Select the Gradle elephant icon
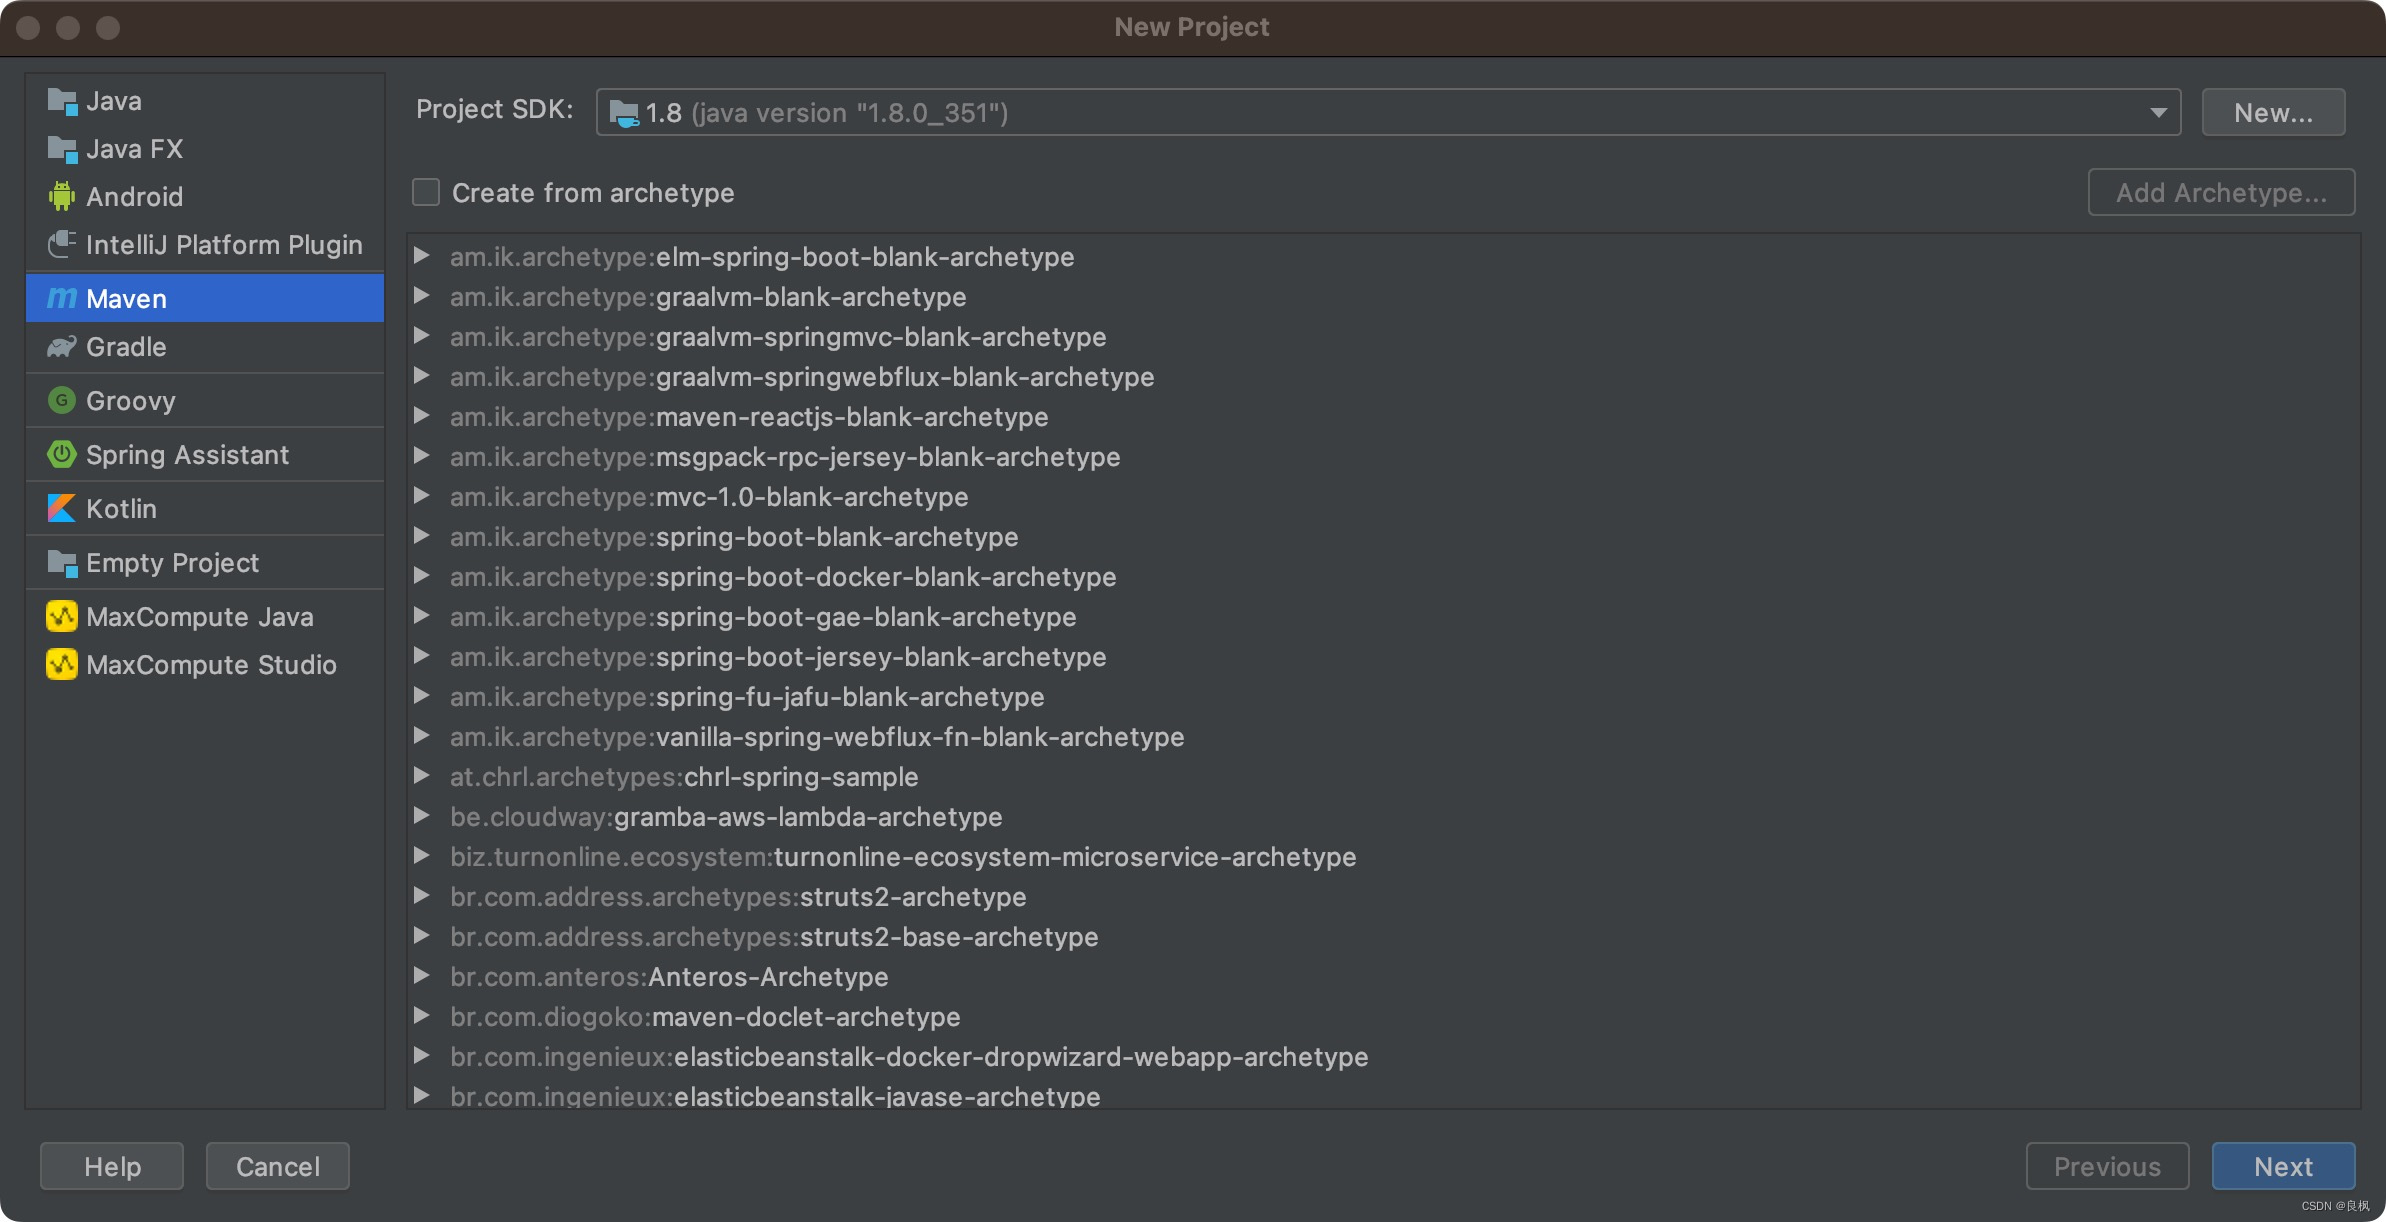The height and width of the screenshot is (1222, 2386). coord(62,347)
